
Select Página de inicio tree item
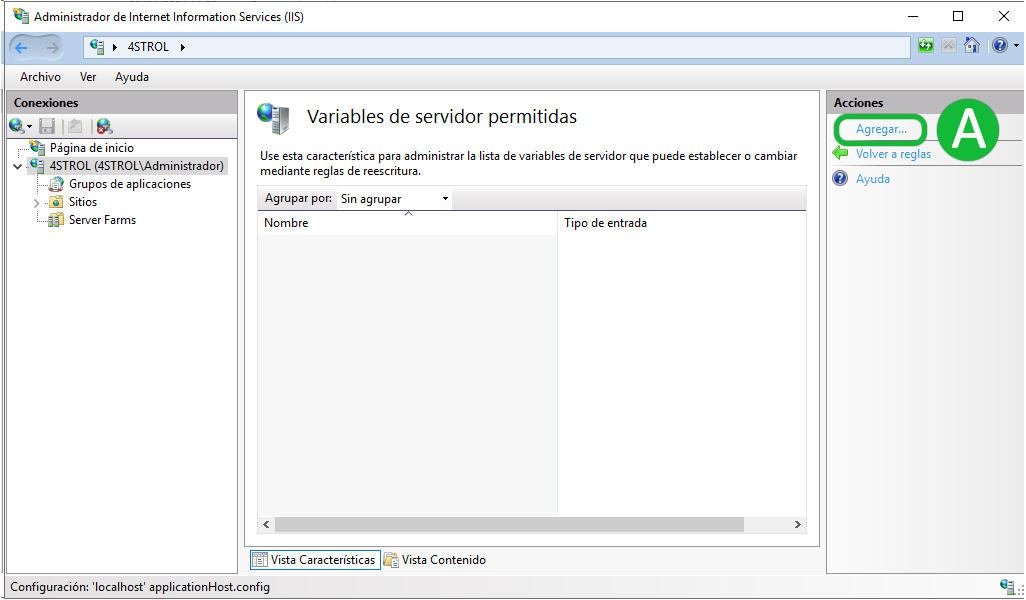92,148
